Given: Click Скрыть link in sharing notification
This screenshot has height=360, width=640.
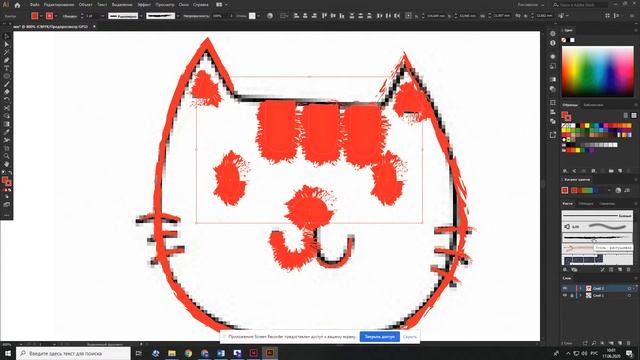Looking at the screenshot, I should pyautogui.click(x=409, y=337).
